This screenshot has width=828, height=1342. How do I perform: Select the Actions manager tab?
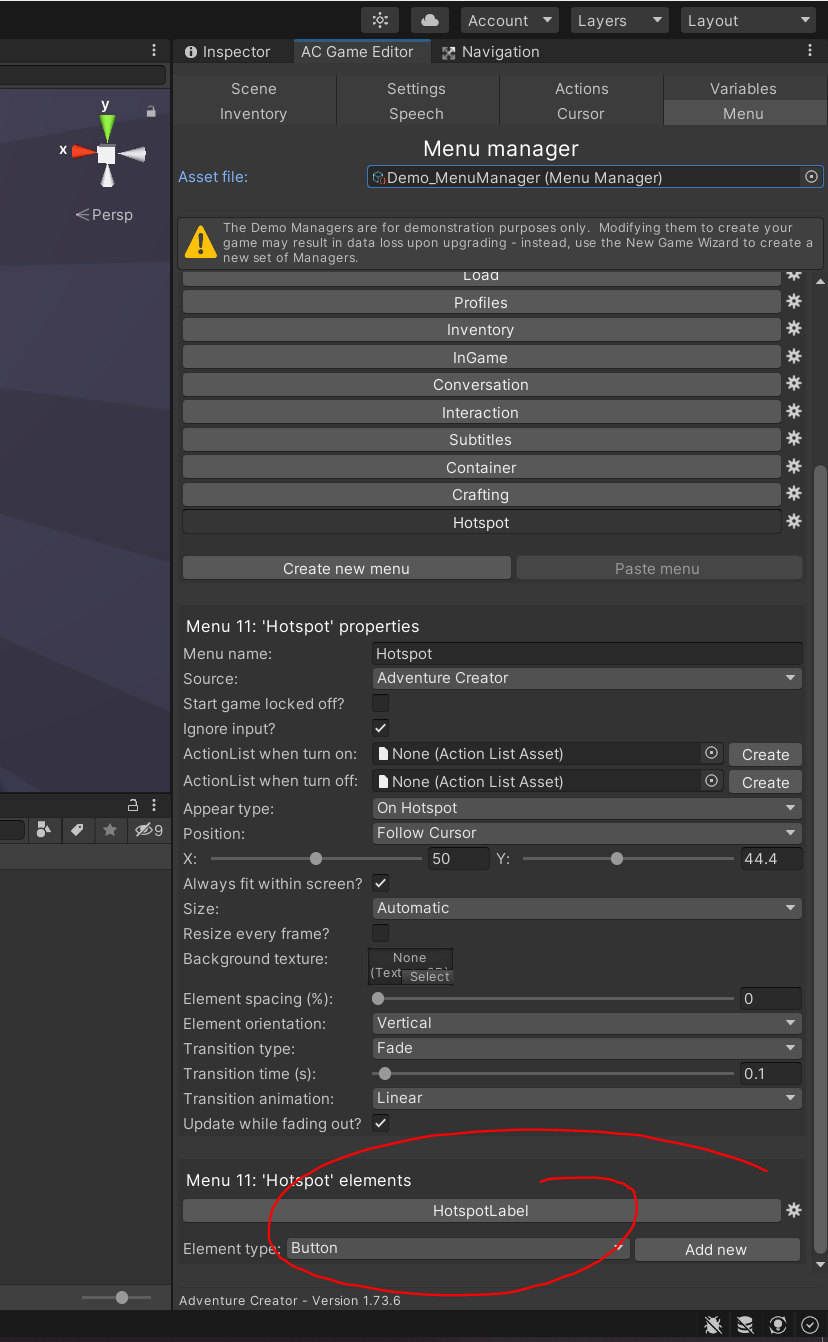(581, 89)
